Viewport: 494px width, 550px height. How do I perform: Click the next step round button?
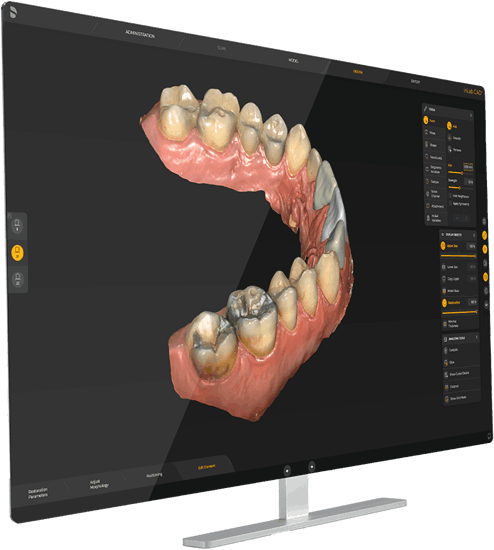311,467
